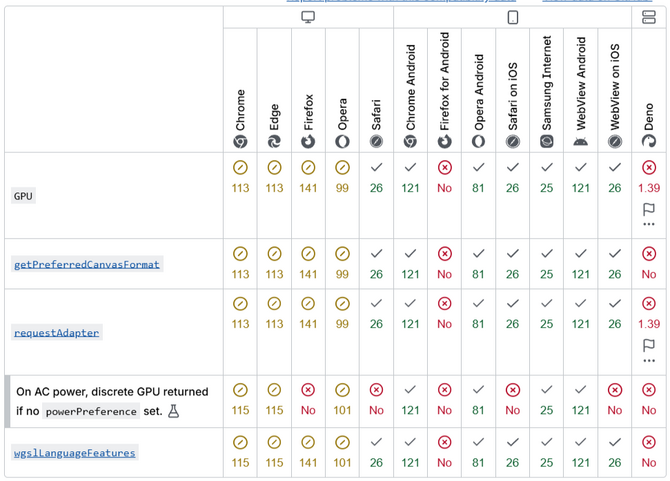670x481 pixels.
Task: Open the requestAdapter link
Action: [x=57, y=333]
